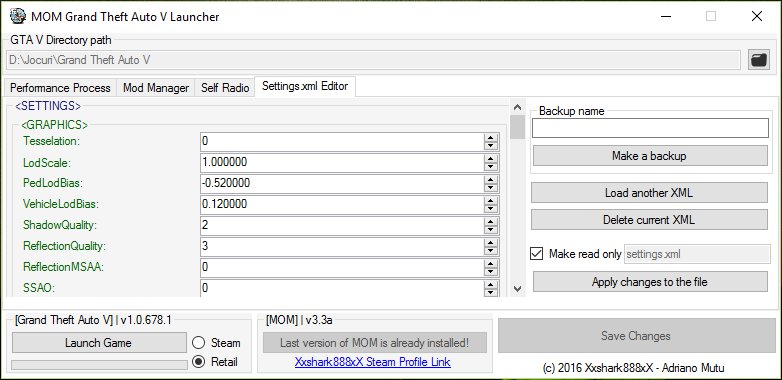Select the Self Radio tab
782x380 pixels.
(225, 88)
